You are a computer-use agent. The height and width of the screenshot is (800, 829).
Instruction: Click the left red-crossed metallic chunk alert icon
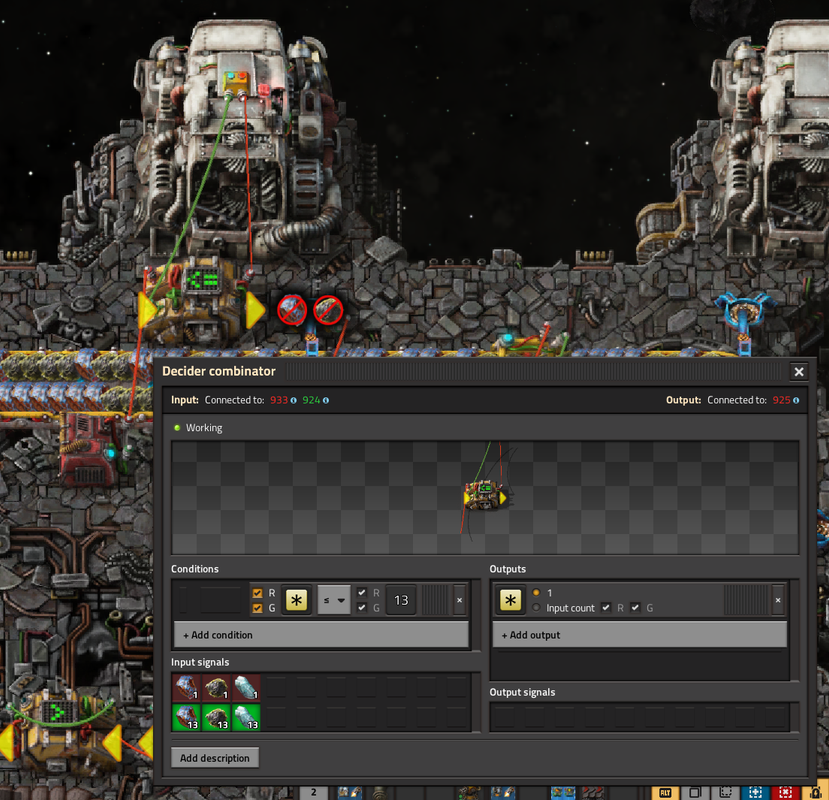292,310
